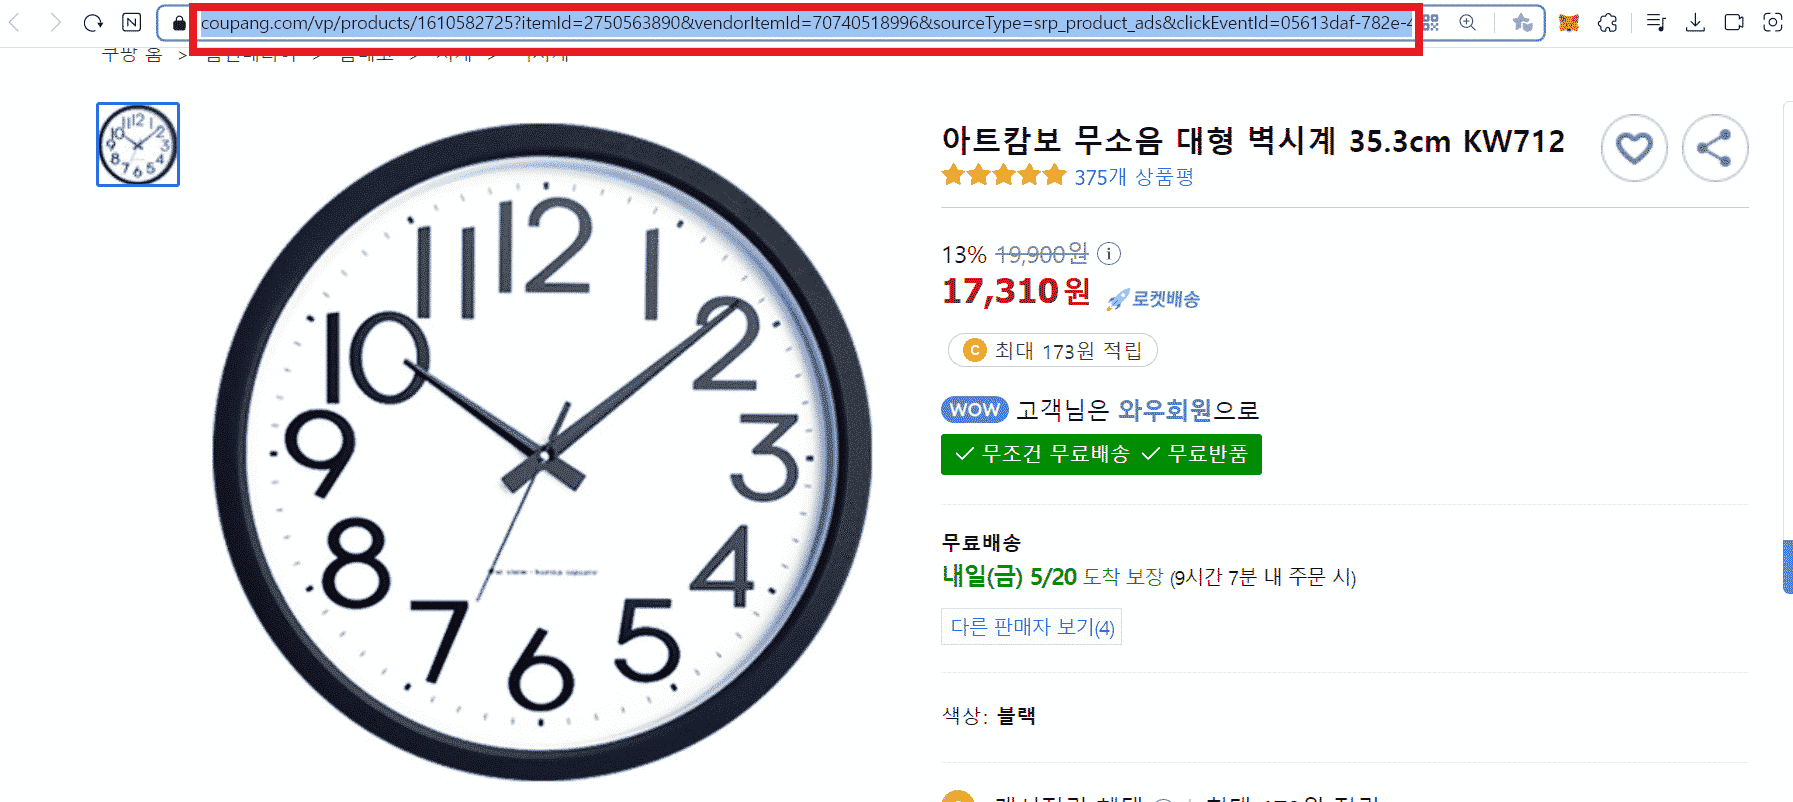Image resolution: width=1793 pixels, height=802 pixels.
Task: Add page to favorites with star icon
Action: tap(1522, 22)
